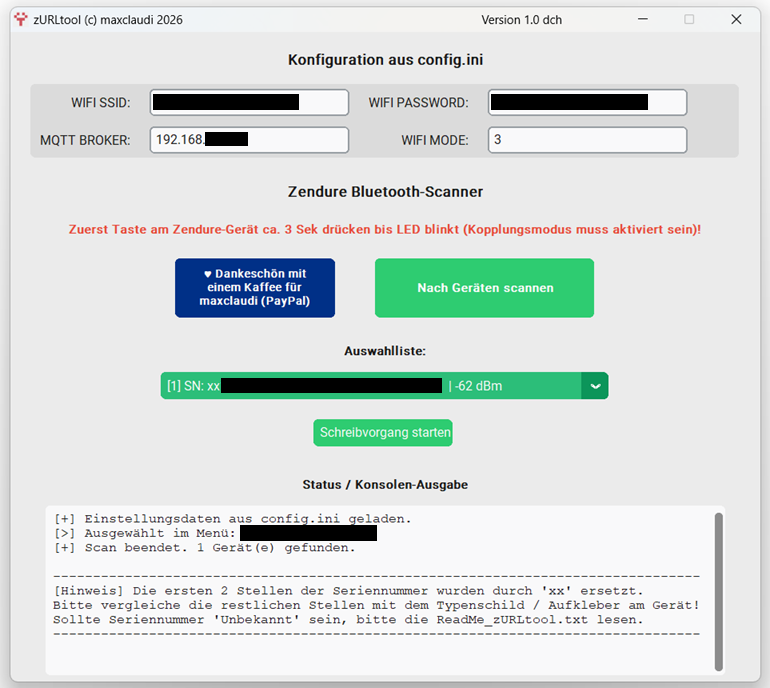Image resolution: width=770 pixels, height=688 pixels.
Task: Click the 'Konfiguration aus config.ini' heading
Action: click(x=385, y=60)
